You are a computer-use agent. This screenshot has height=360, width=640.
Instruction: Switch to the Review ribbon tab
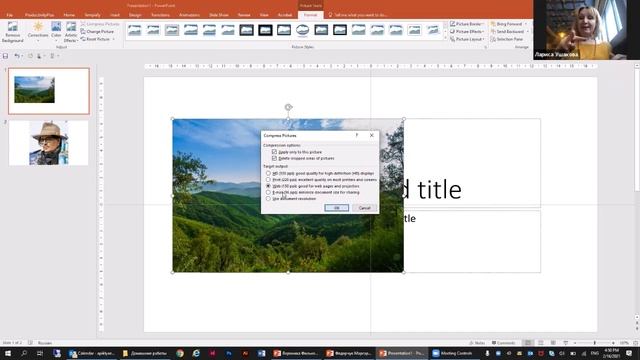pyautogui.click(x=244, y=15)
